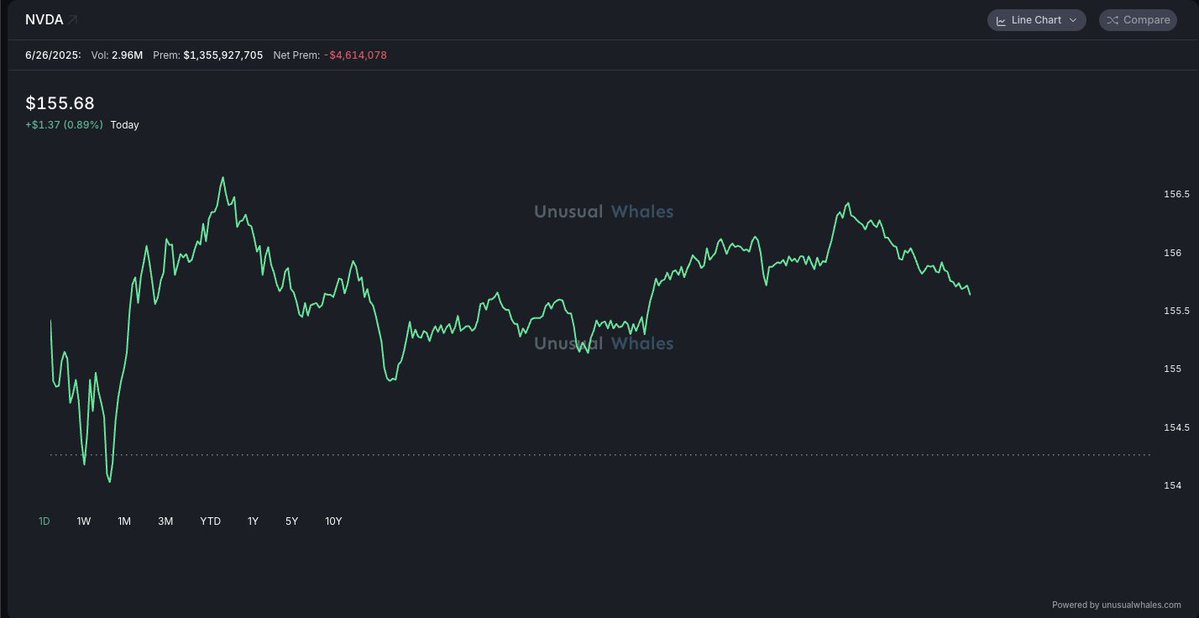Click the NVDA ticker symbol title
Screen dimensions: 1199x618
point(44,20)
